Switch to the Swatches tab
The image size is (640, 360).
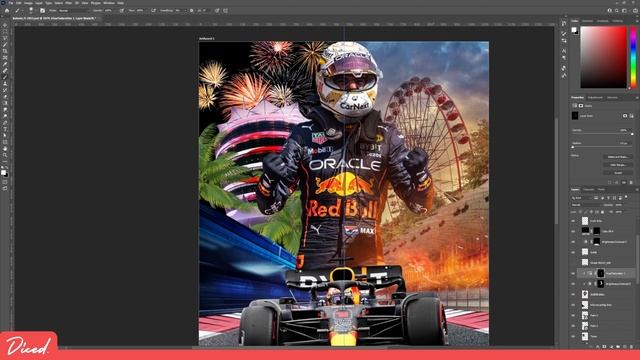tap(587, 21)
